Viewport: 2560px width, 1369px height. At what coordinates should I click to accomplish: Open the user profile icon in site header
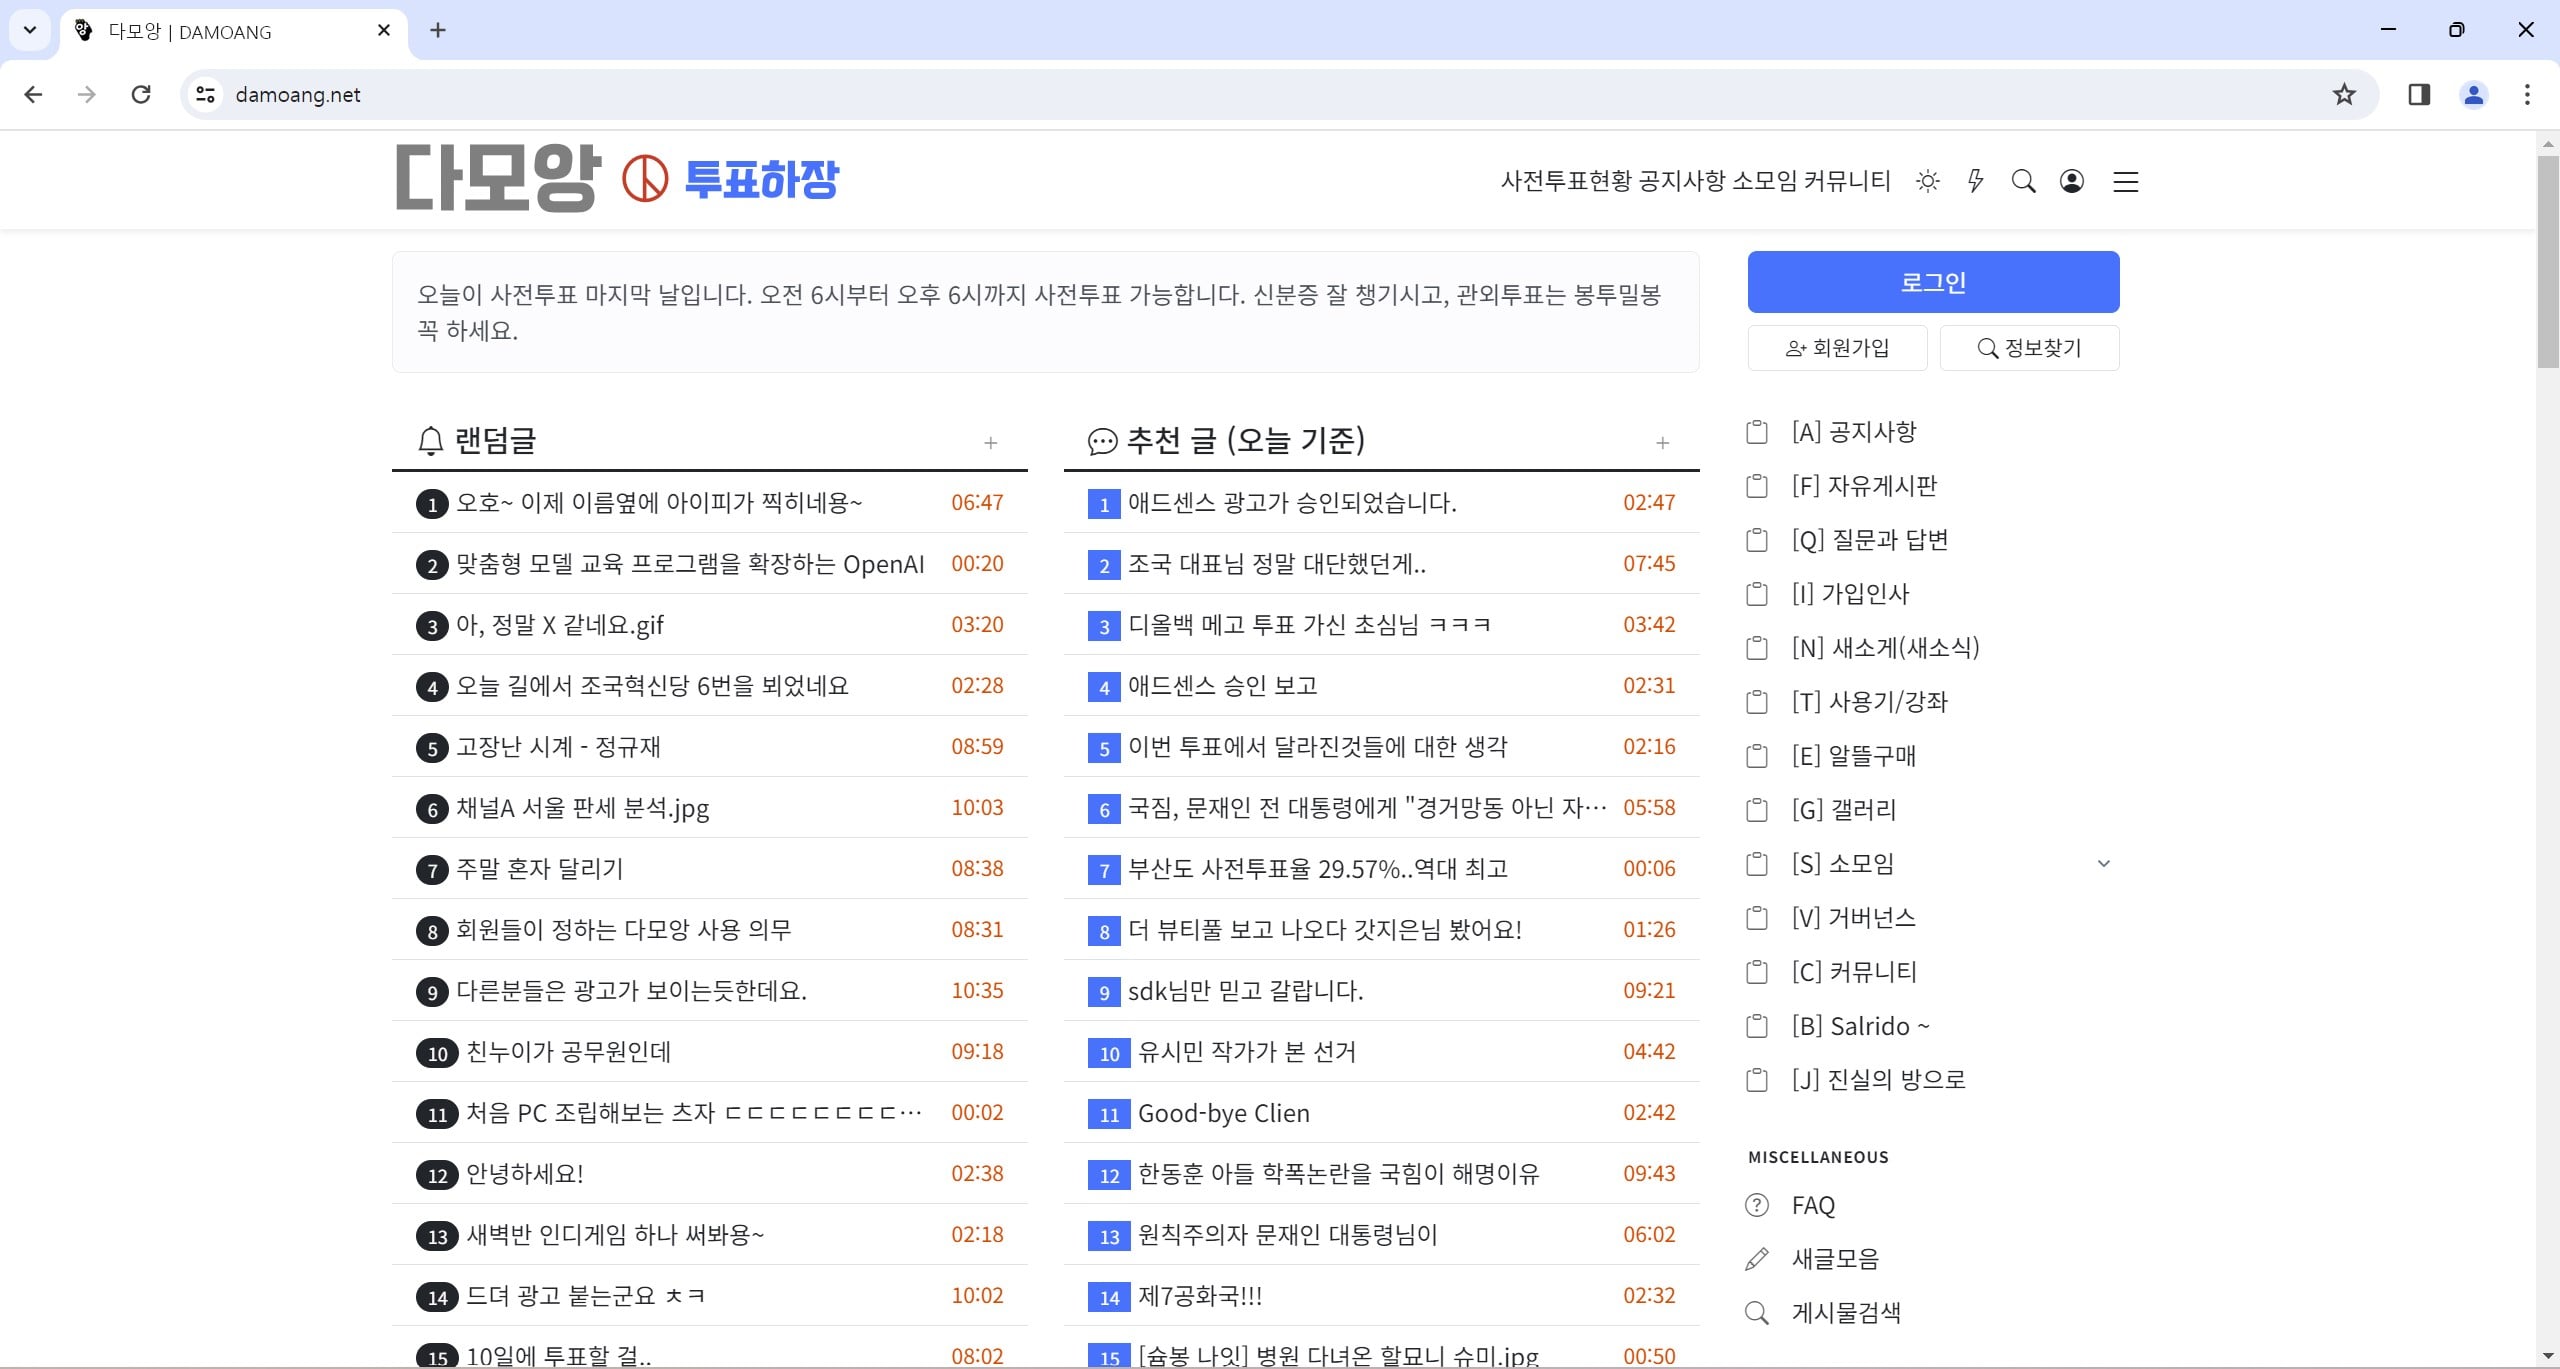(2072, 181)
